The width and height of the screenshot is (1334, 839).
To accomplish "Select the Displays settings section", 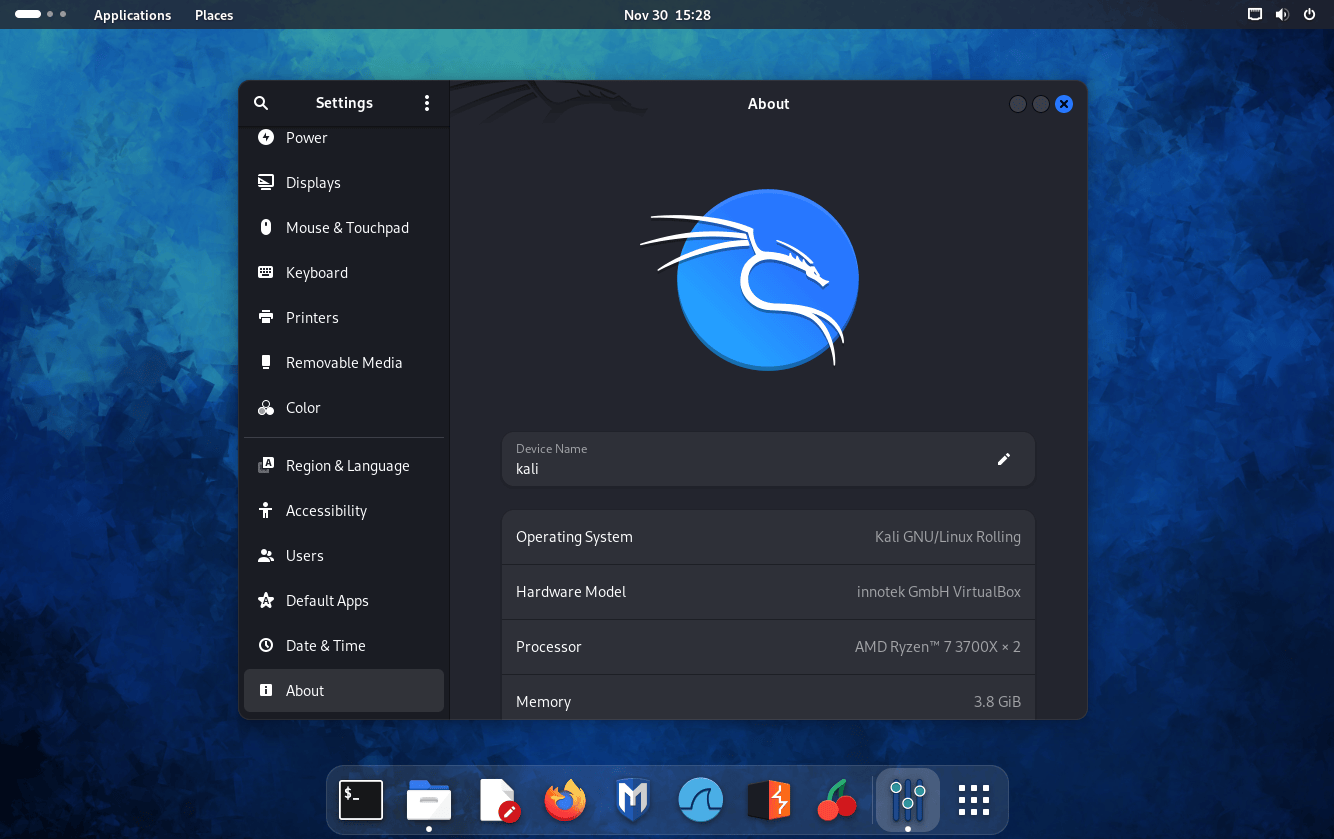I will [x=313, y=182].
